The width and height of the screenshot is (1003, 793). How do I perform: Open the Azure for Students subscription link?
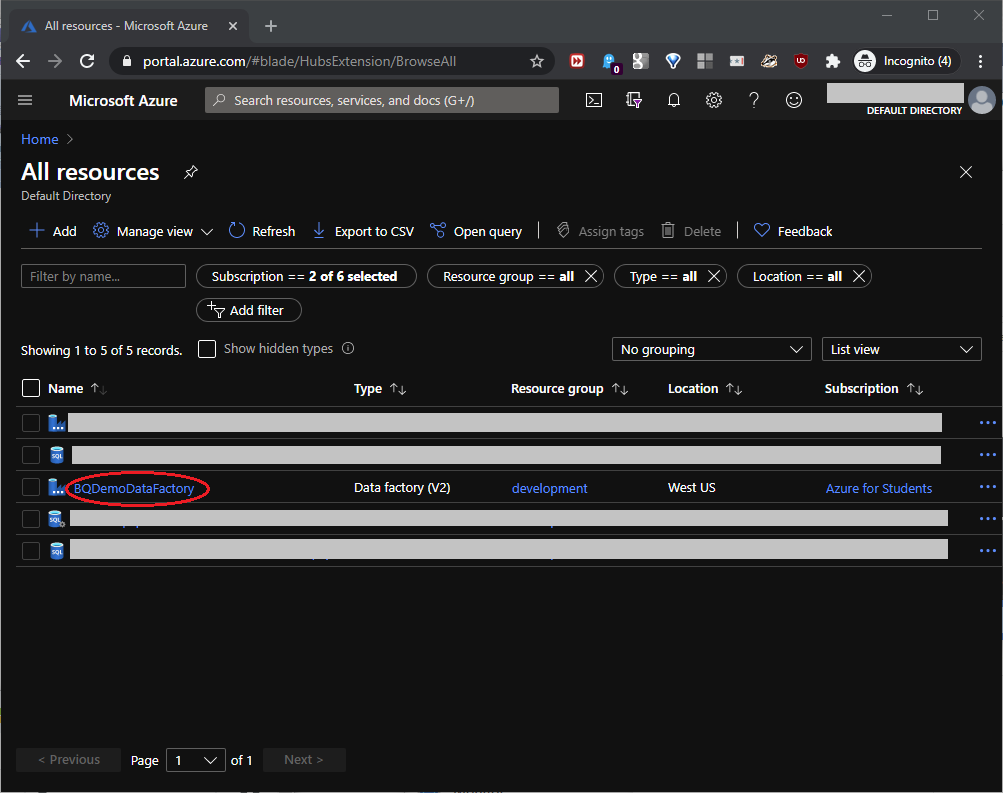[878, 488]
